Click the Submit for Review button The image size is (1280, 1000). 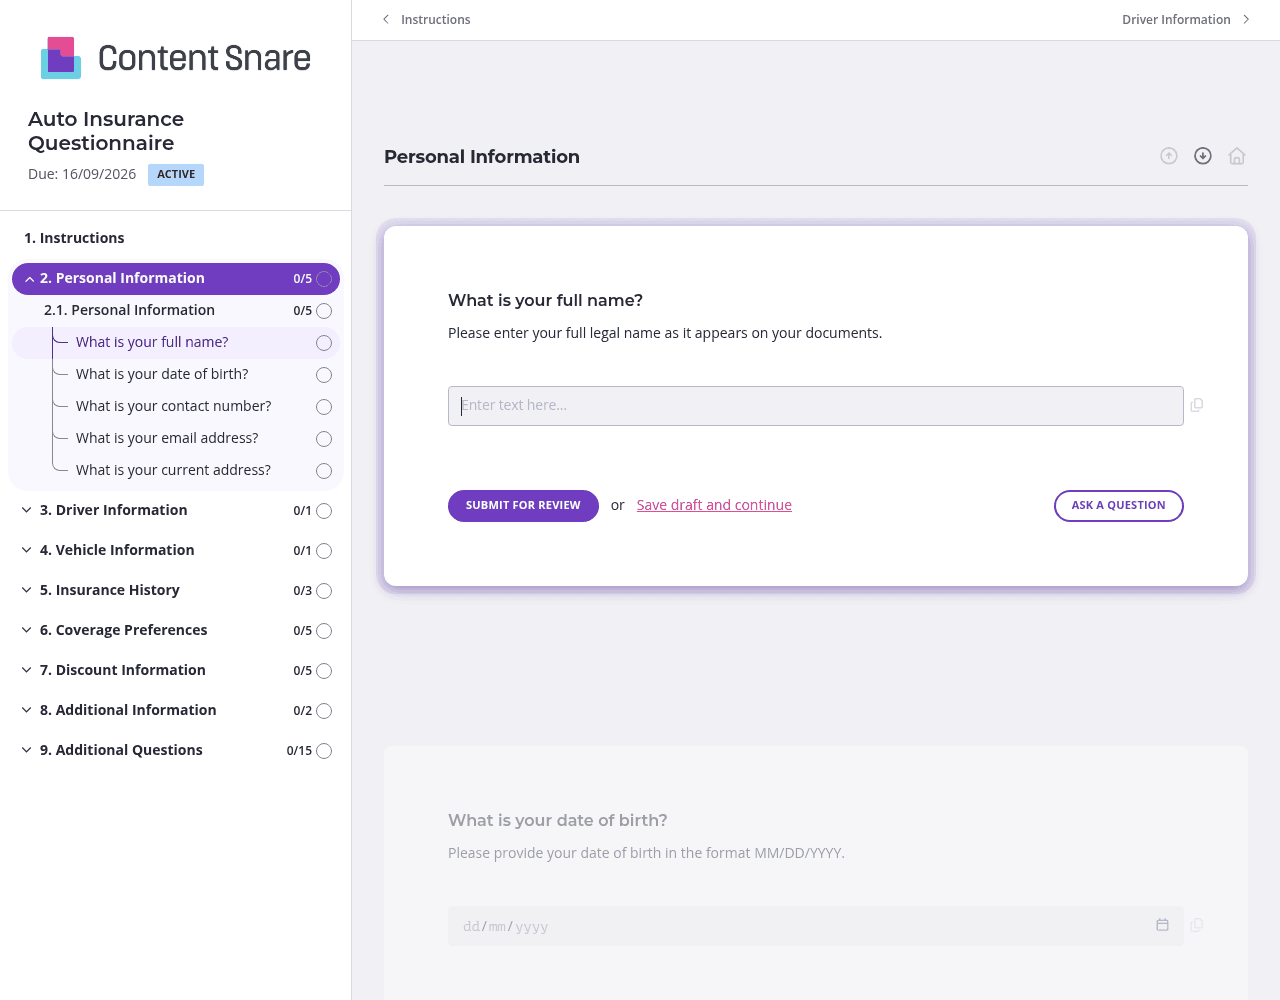pyautogui.click(x=523, y=506)
